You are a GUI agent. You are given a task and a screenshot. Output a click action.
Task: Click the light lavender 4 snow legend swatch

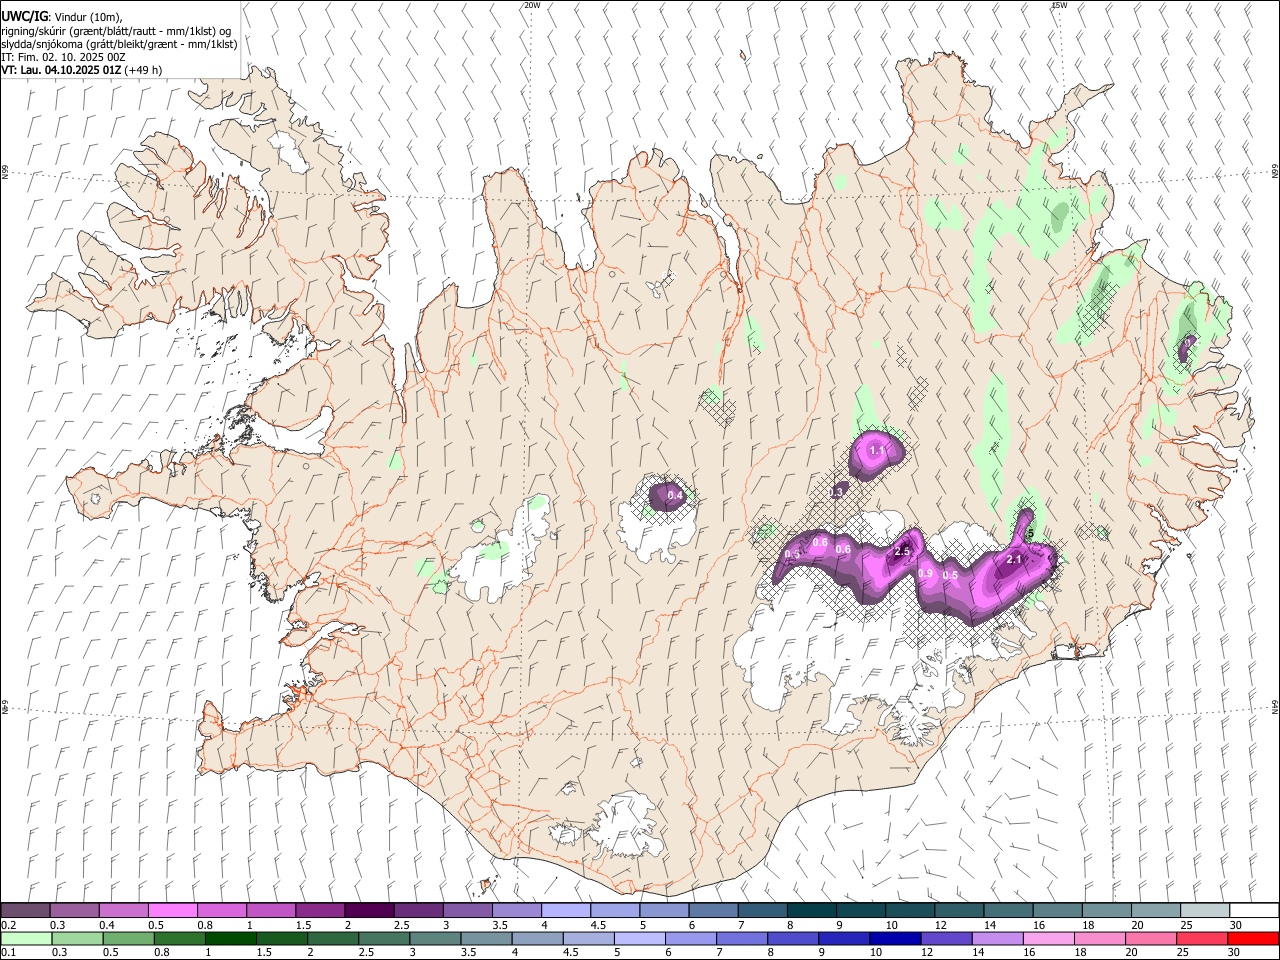(x=566, y=910)
